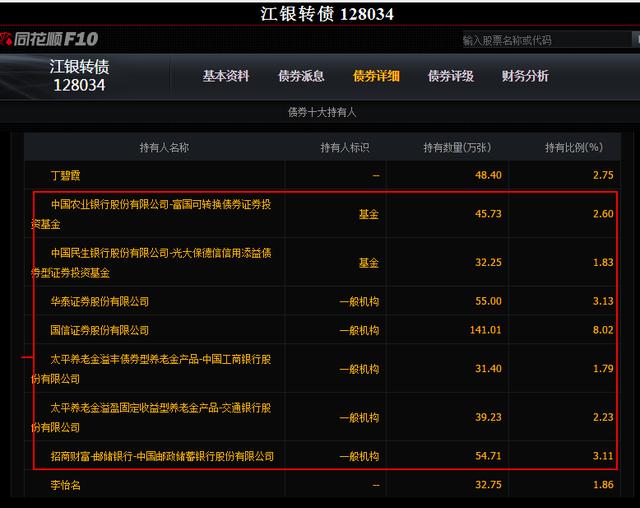The height and width of the screenshot is (508, 640).
Task: Click 一般机构 label in the 招商财富 row
Action: [x=359, y=456]
